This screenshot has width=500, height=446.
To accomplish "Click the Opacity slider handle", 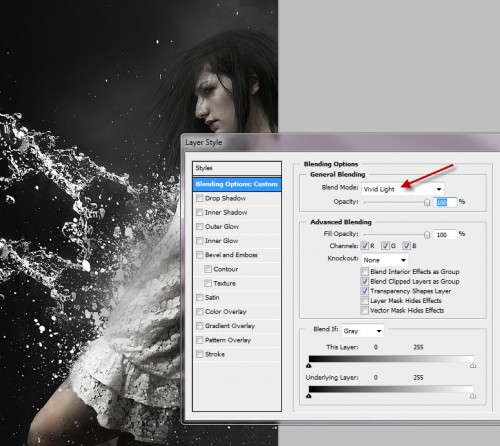I will click(x=427, y=202).
